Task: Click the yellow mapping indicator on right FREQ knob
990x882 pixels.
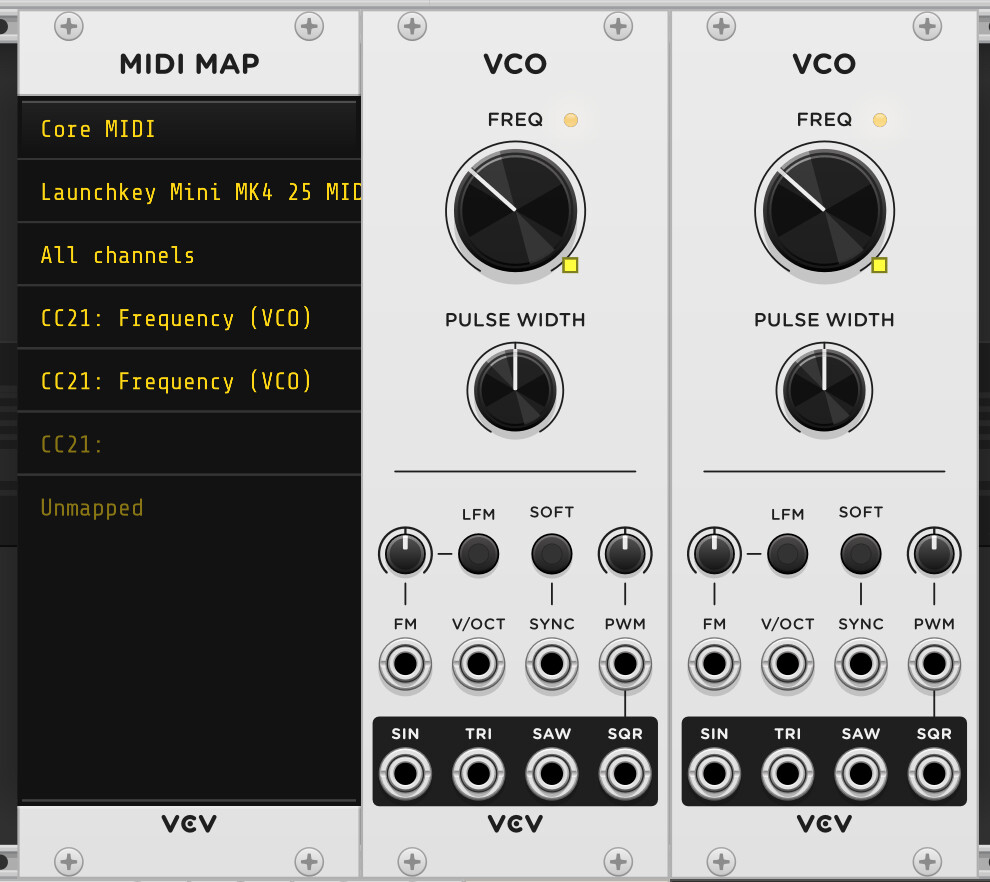Action: 879,265
